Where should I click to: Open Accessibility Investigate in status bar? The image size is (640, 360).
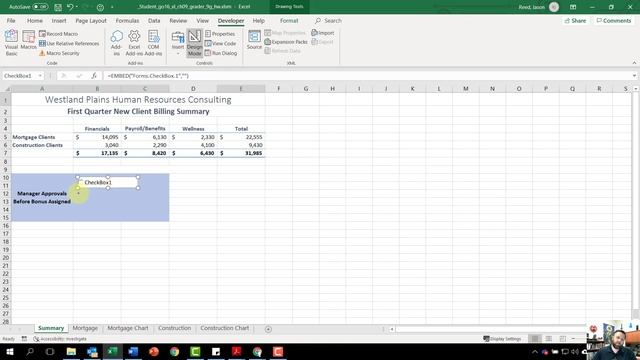tap(60, 339)
